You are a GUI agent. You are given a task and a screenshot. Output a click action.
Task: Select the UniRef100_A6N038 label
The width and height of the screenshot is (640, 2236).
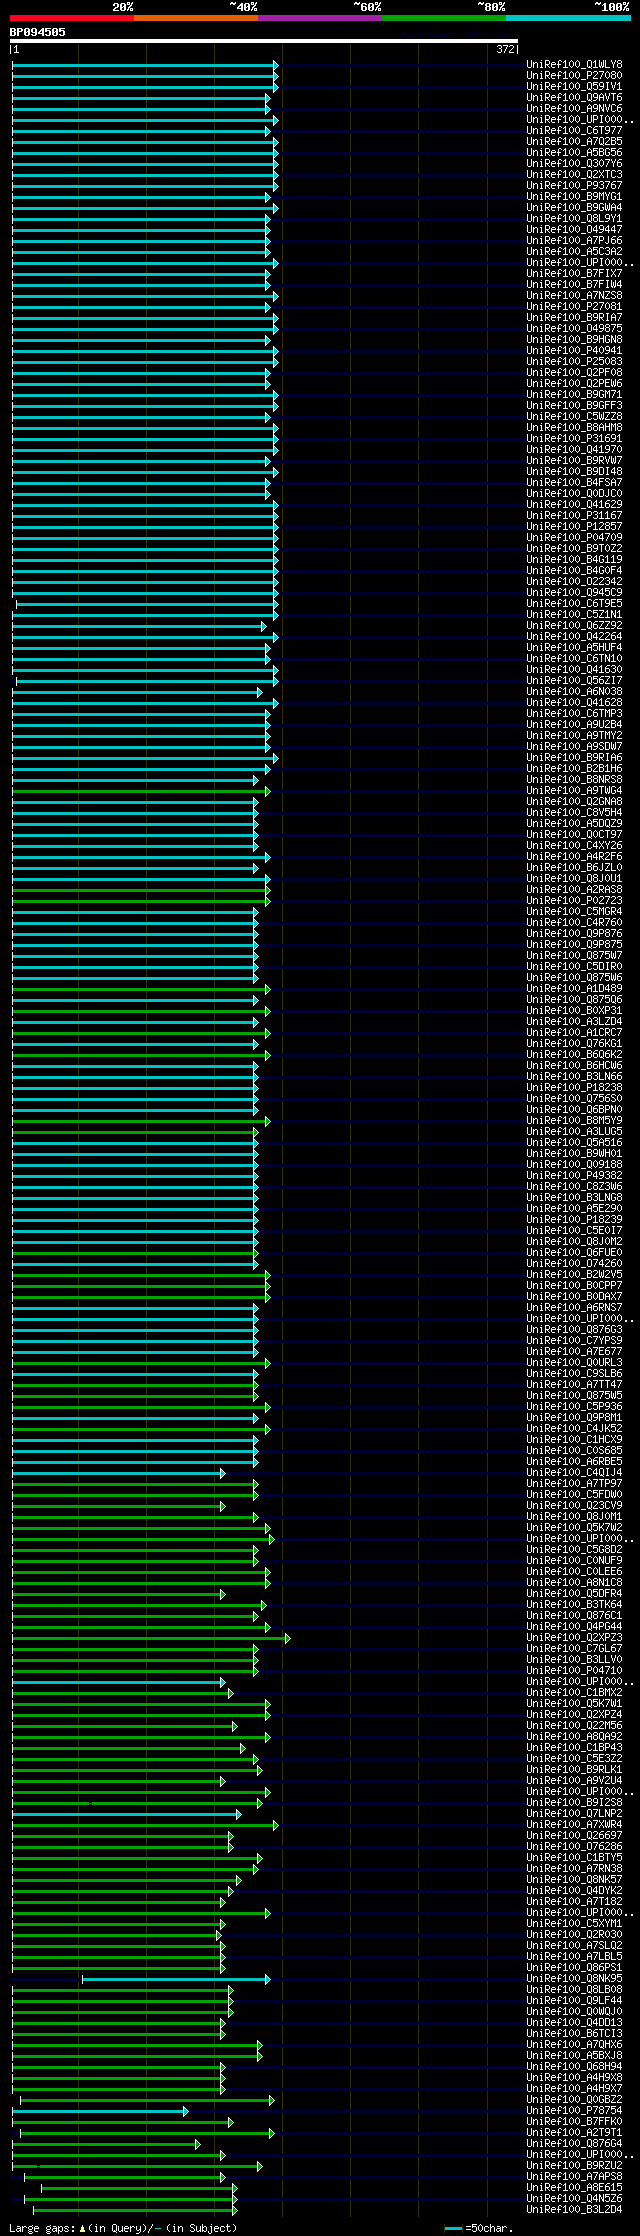pos(574,692)
